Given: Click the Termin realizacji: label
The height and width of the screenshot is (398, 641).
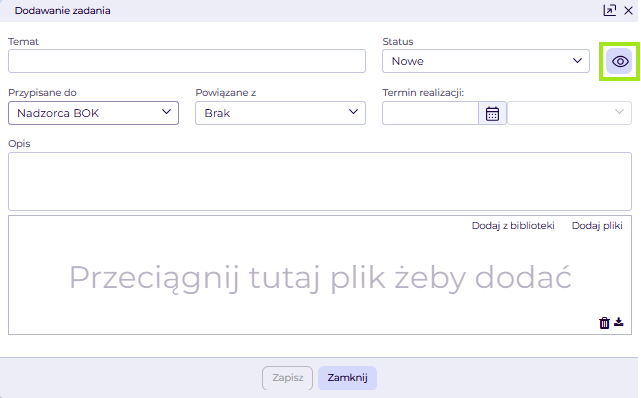Looking at the screenshot, I should click(423, 93).
